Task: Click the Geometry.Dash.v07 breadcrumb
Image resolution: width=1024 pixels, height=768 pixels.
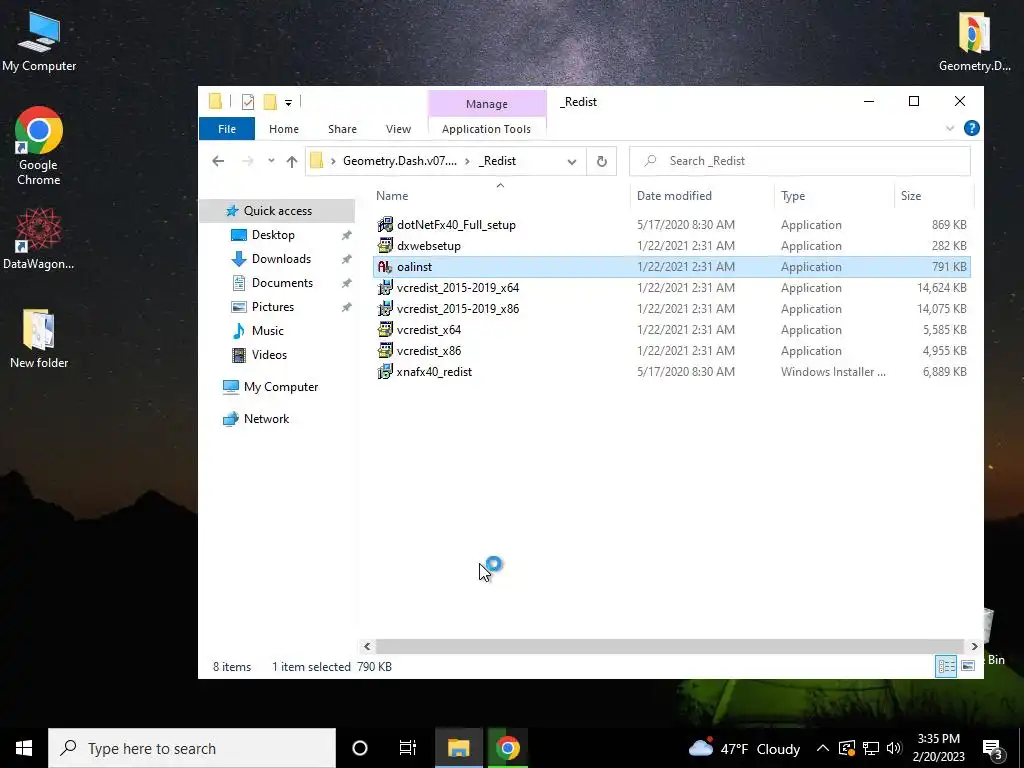Action: click(400, 161)
